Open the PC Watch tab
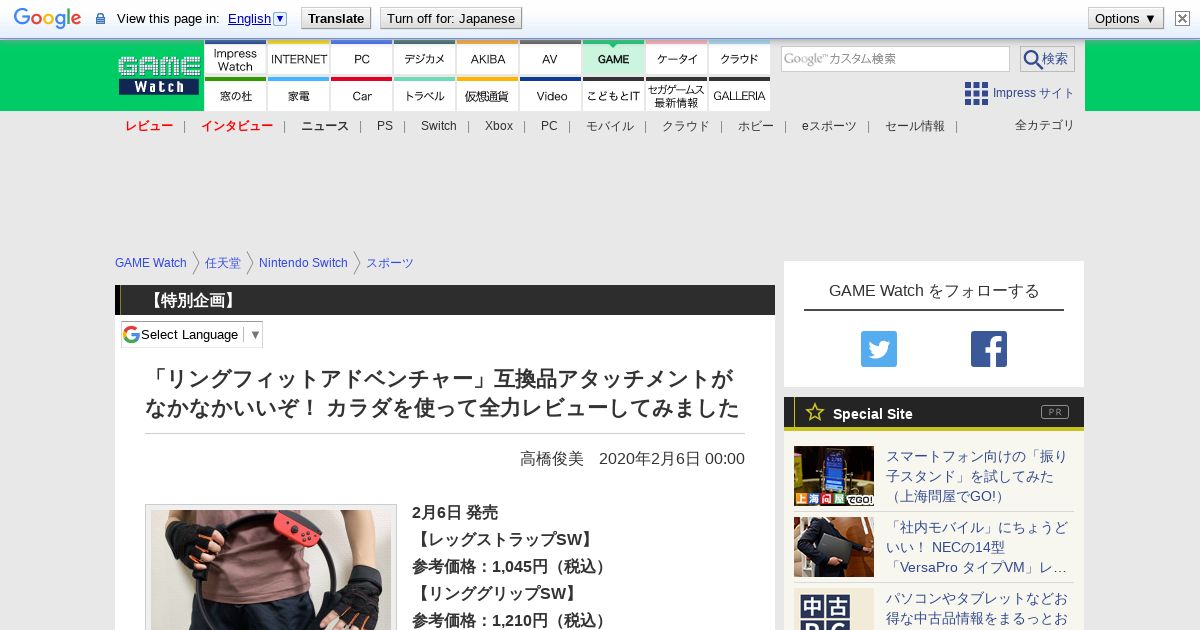 pyautogui.click(x=362, y=58)
